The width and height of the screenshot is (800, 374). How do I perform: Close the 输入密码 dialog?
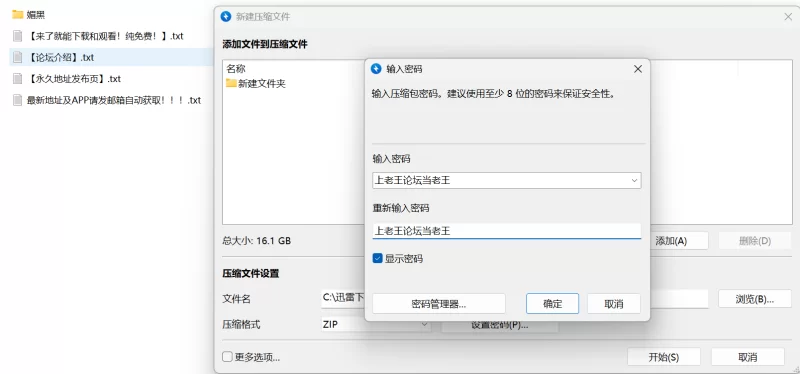pyautogui.click(x=637, y=69)
